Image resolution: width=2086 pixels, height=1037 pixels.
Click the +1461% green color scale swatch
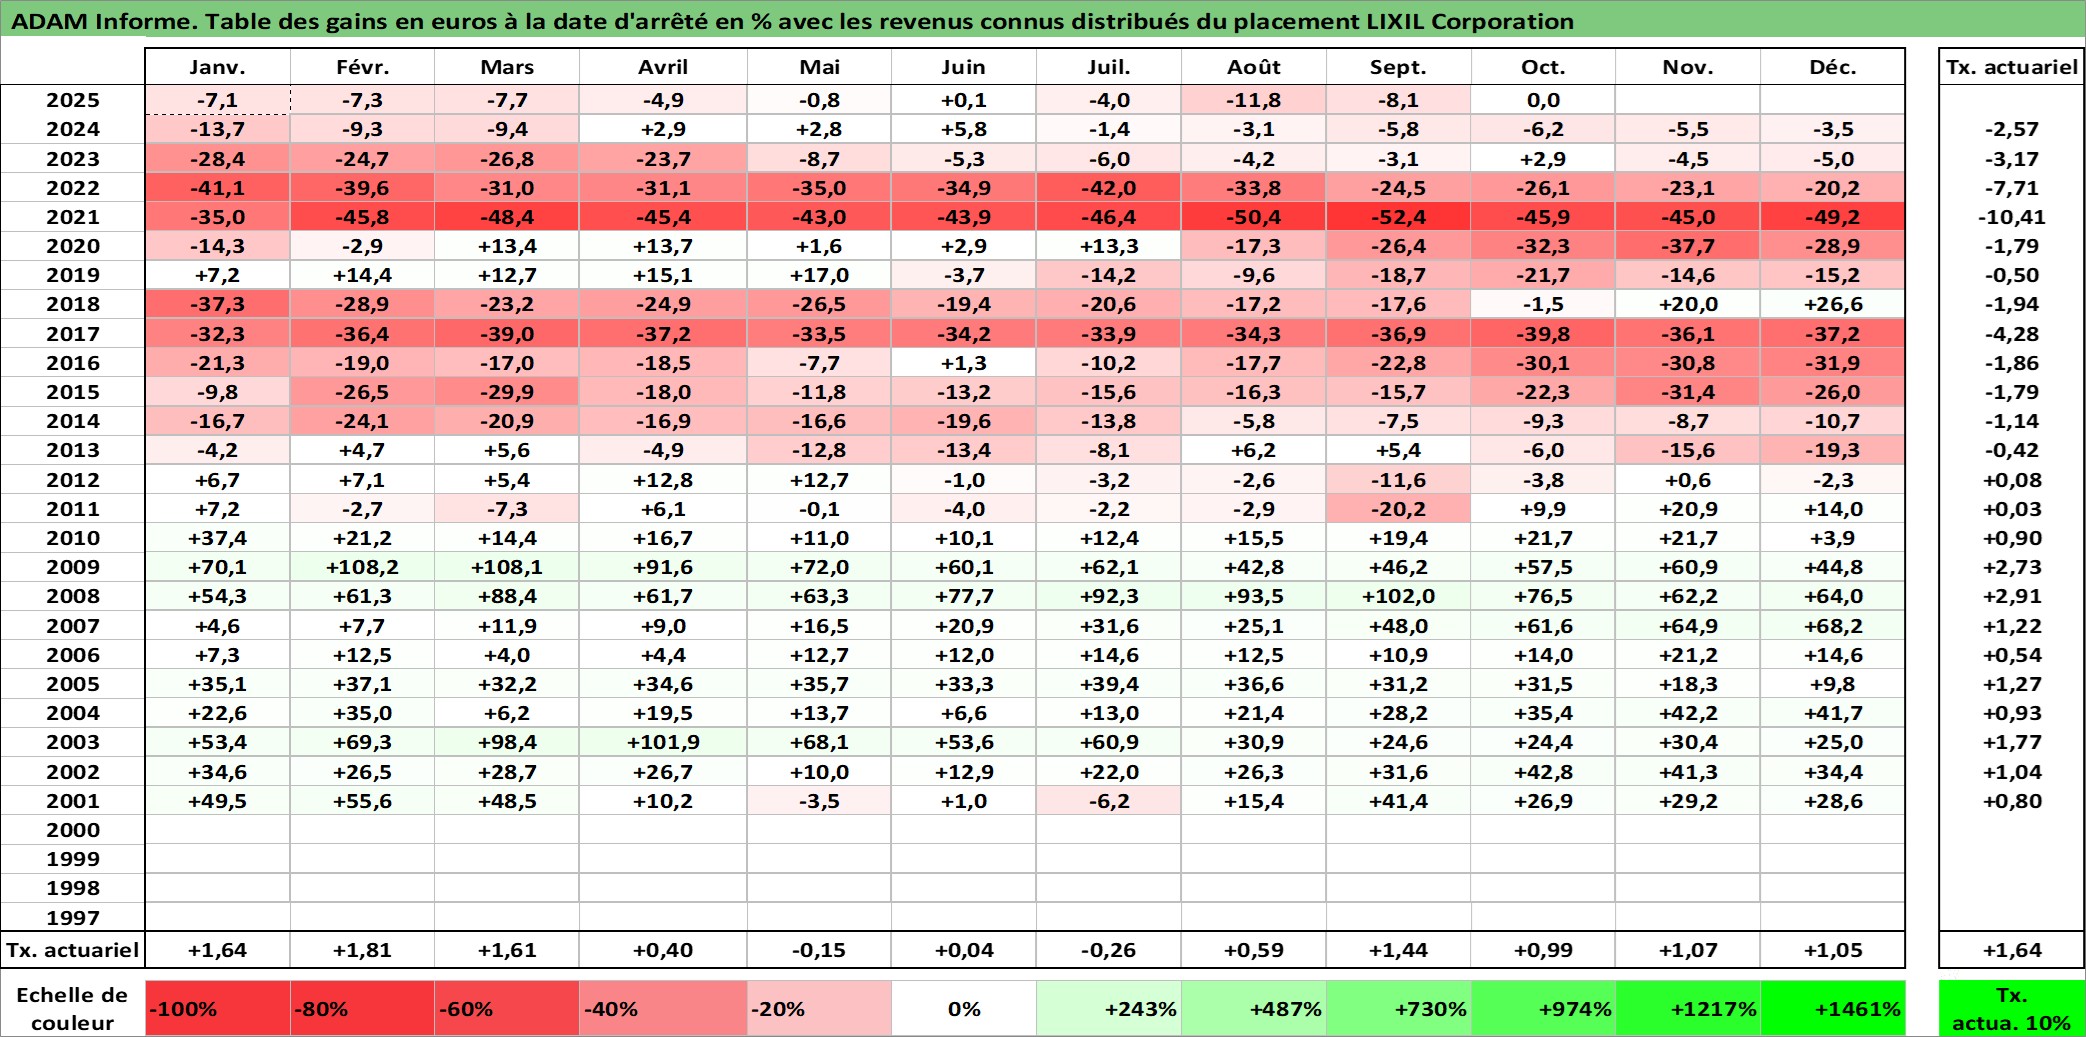tap(1833, 1008)
